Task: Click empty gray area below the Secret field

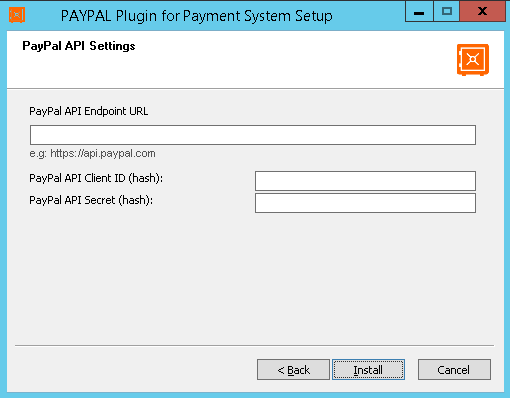Action: [255, 277]
